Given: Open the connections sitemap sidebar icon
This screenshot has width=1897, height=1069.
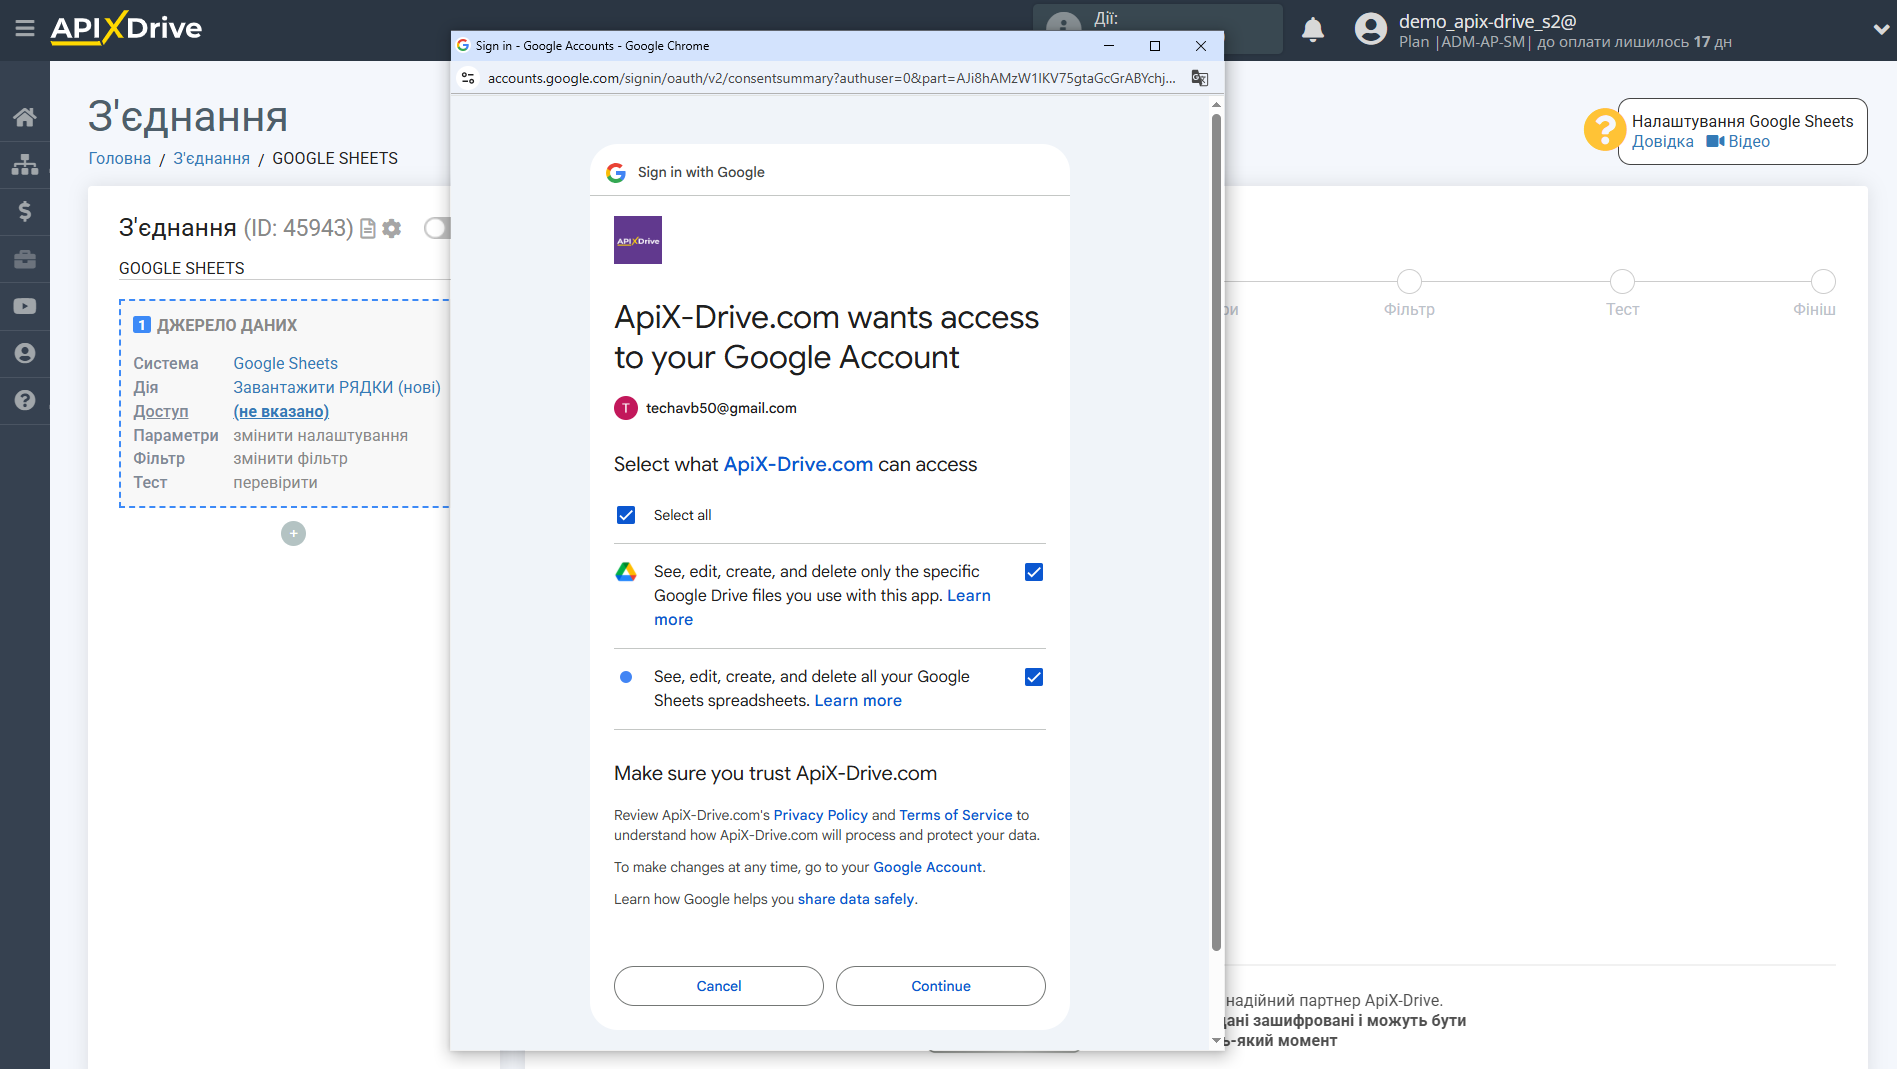Looking at the screenshot, I should click(25, 164).
